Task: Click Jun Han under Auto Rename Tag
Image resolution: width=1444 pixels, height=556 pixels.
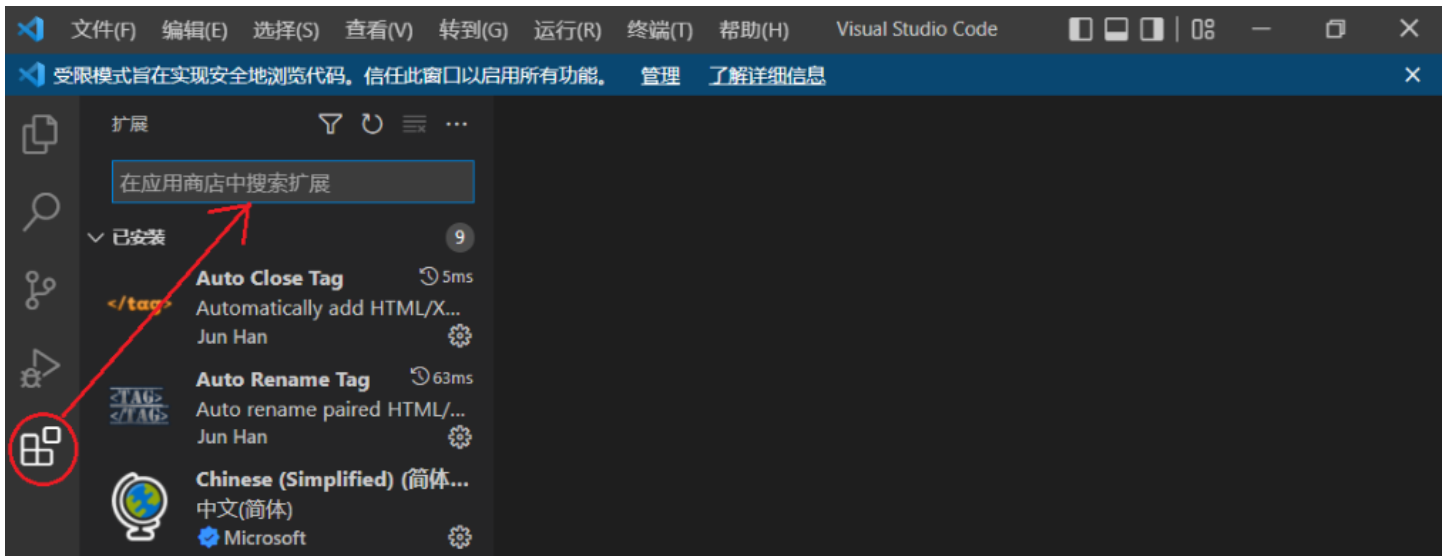Action: point(231,437)
